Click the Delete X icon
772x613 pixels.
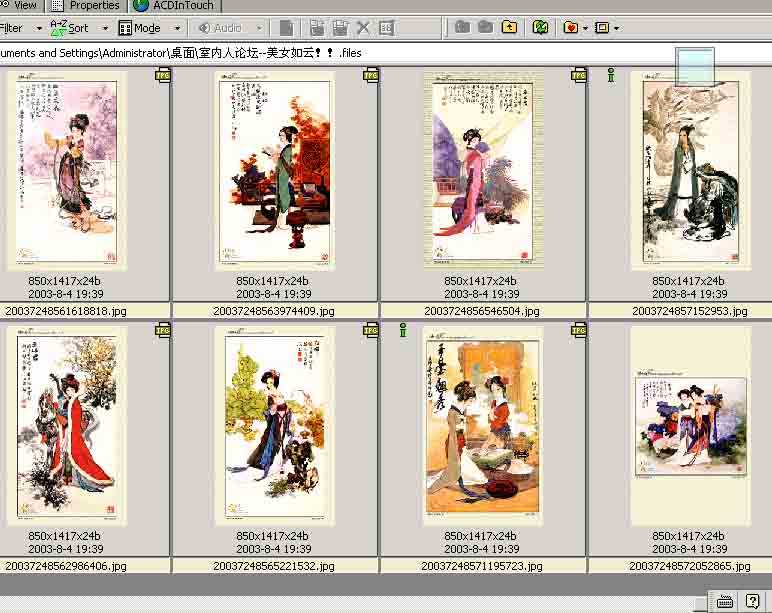pyautogui.click(x=363, y=28)
